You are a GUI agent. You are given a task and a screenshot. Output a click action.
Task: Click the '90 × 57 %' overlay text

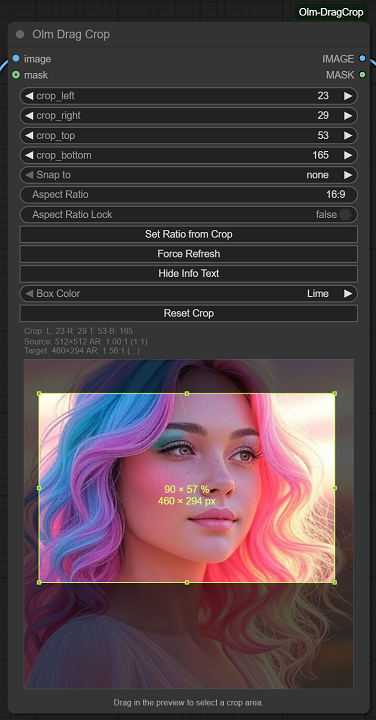tap(186, 489)
